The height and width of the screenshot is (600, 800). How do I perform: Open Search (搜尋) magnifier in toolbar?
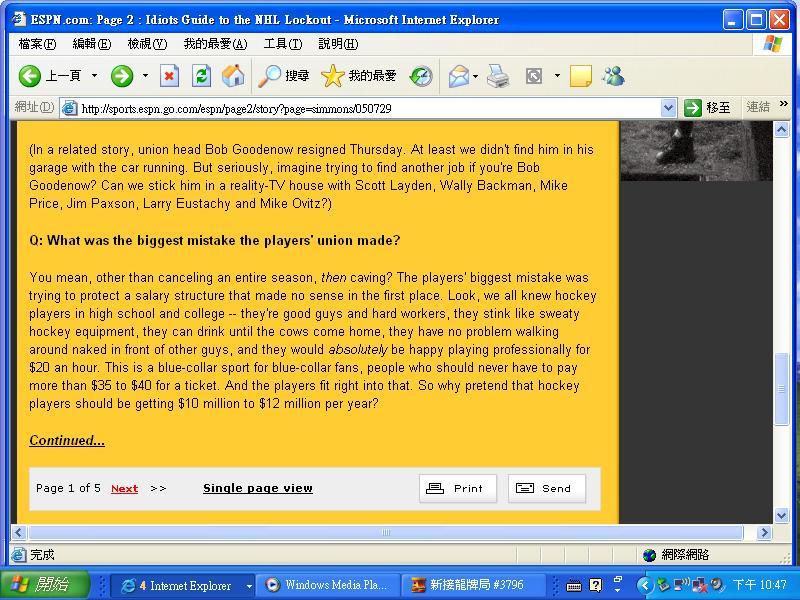(x=284, y=77)
